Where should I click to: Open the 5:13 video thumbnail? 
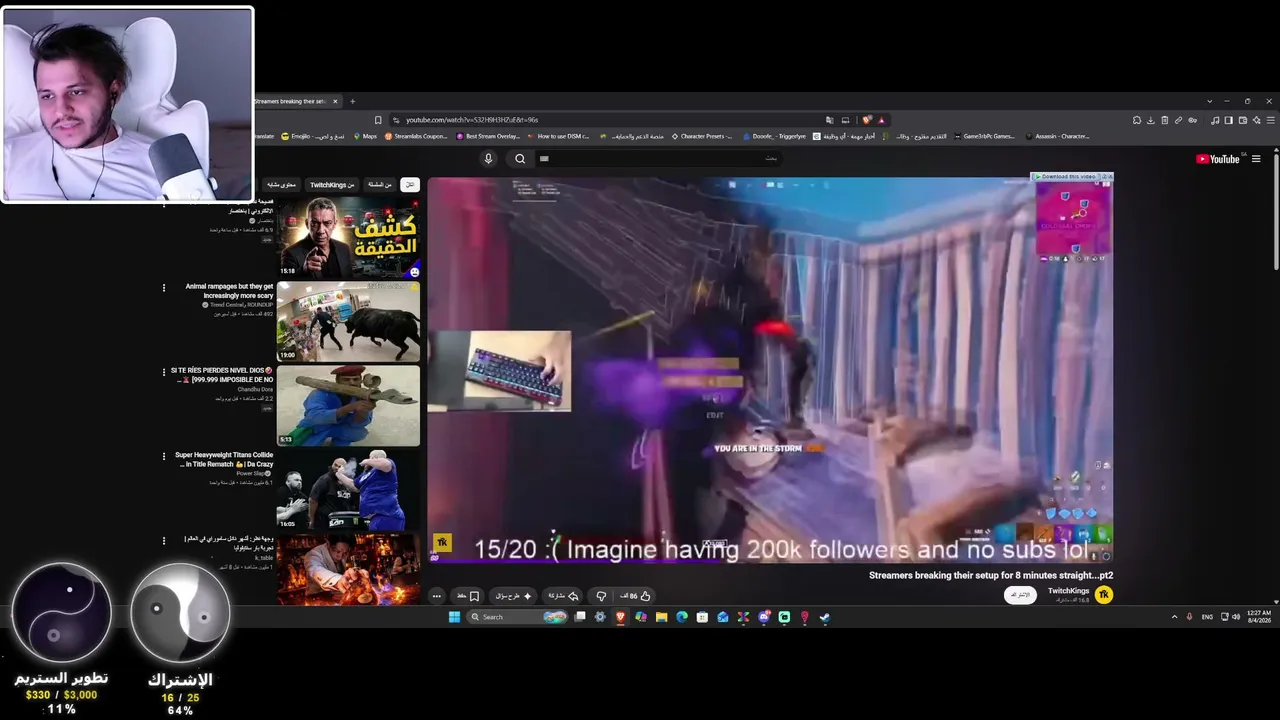click(x=348, y=405)
